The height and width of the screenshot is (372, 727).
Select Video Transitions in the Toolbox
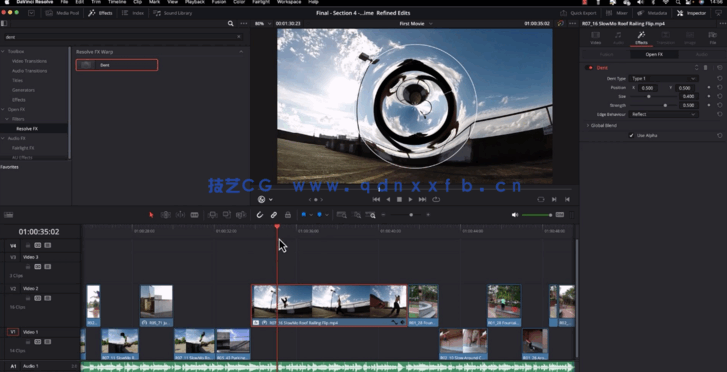click(29, 61)
